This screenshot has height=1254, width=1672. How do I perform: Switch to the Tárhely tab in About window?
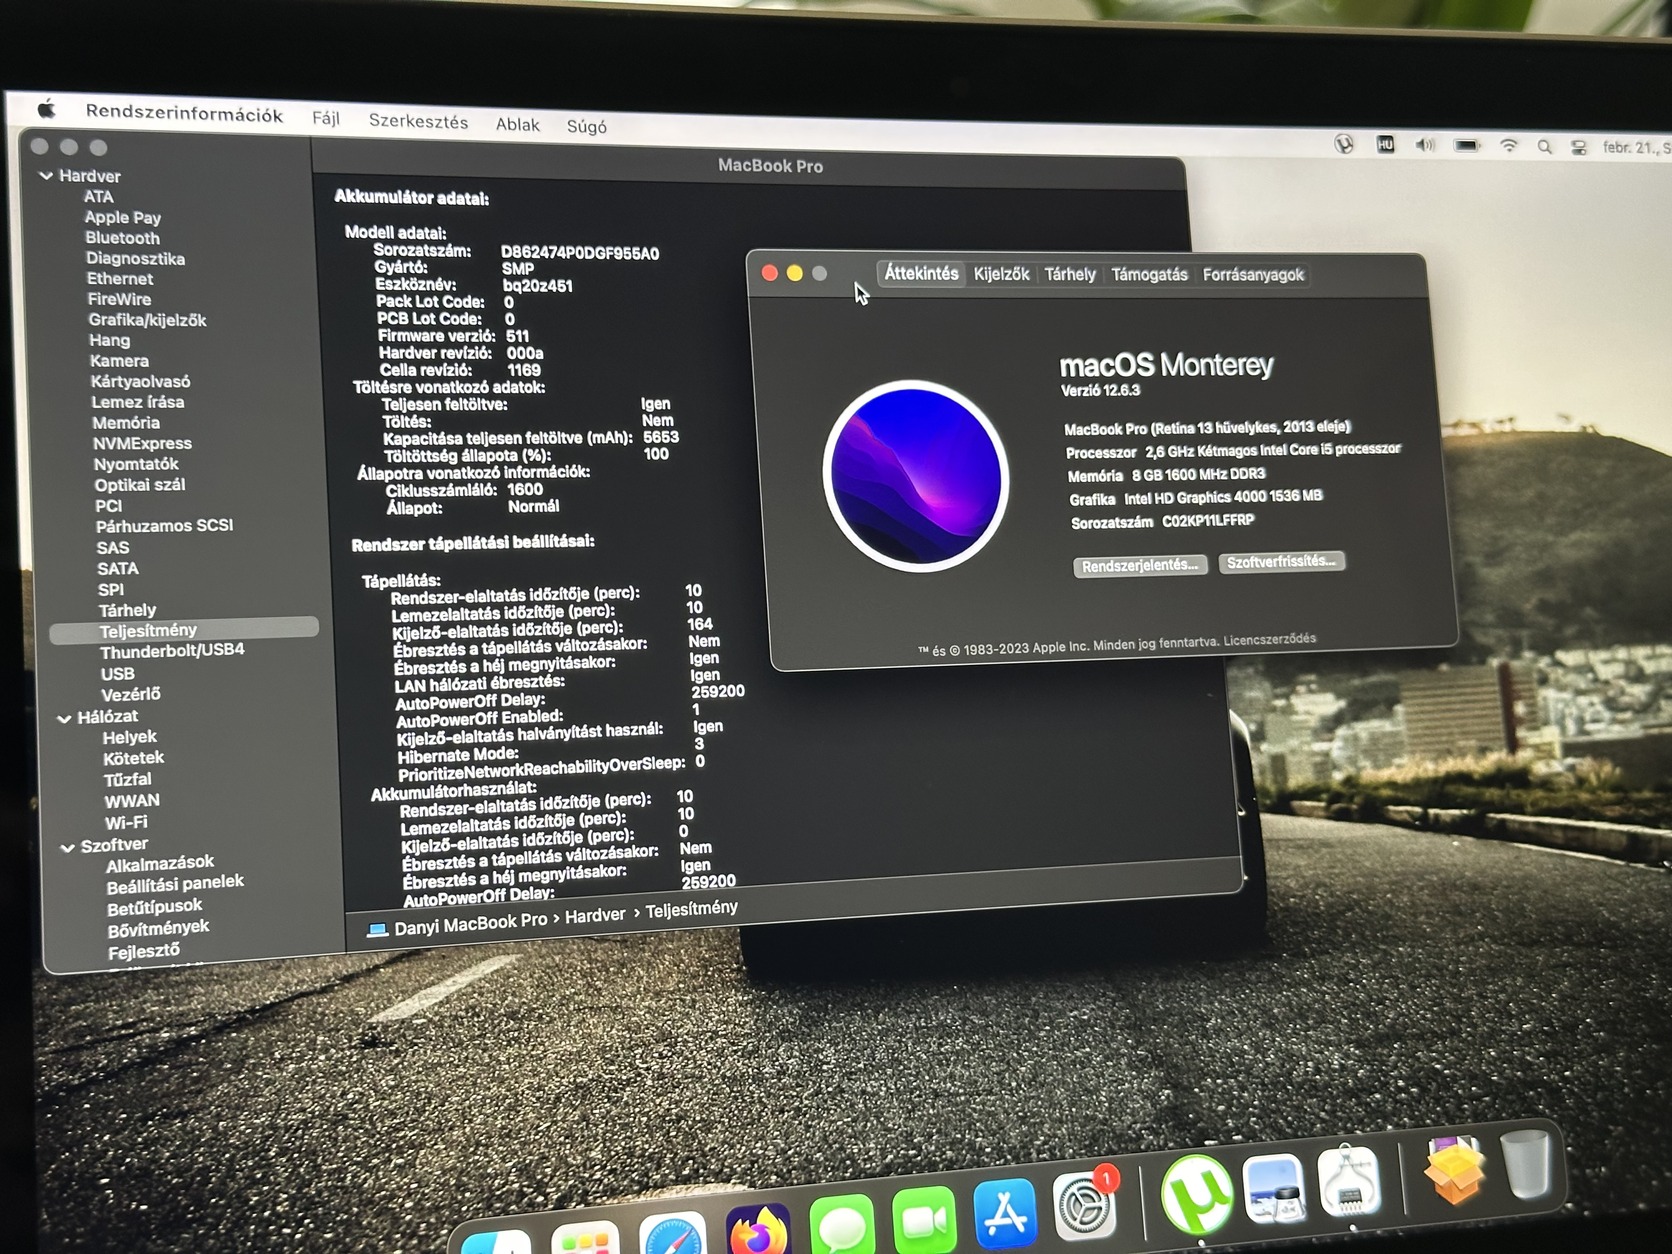[1070, 274]
